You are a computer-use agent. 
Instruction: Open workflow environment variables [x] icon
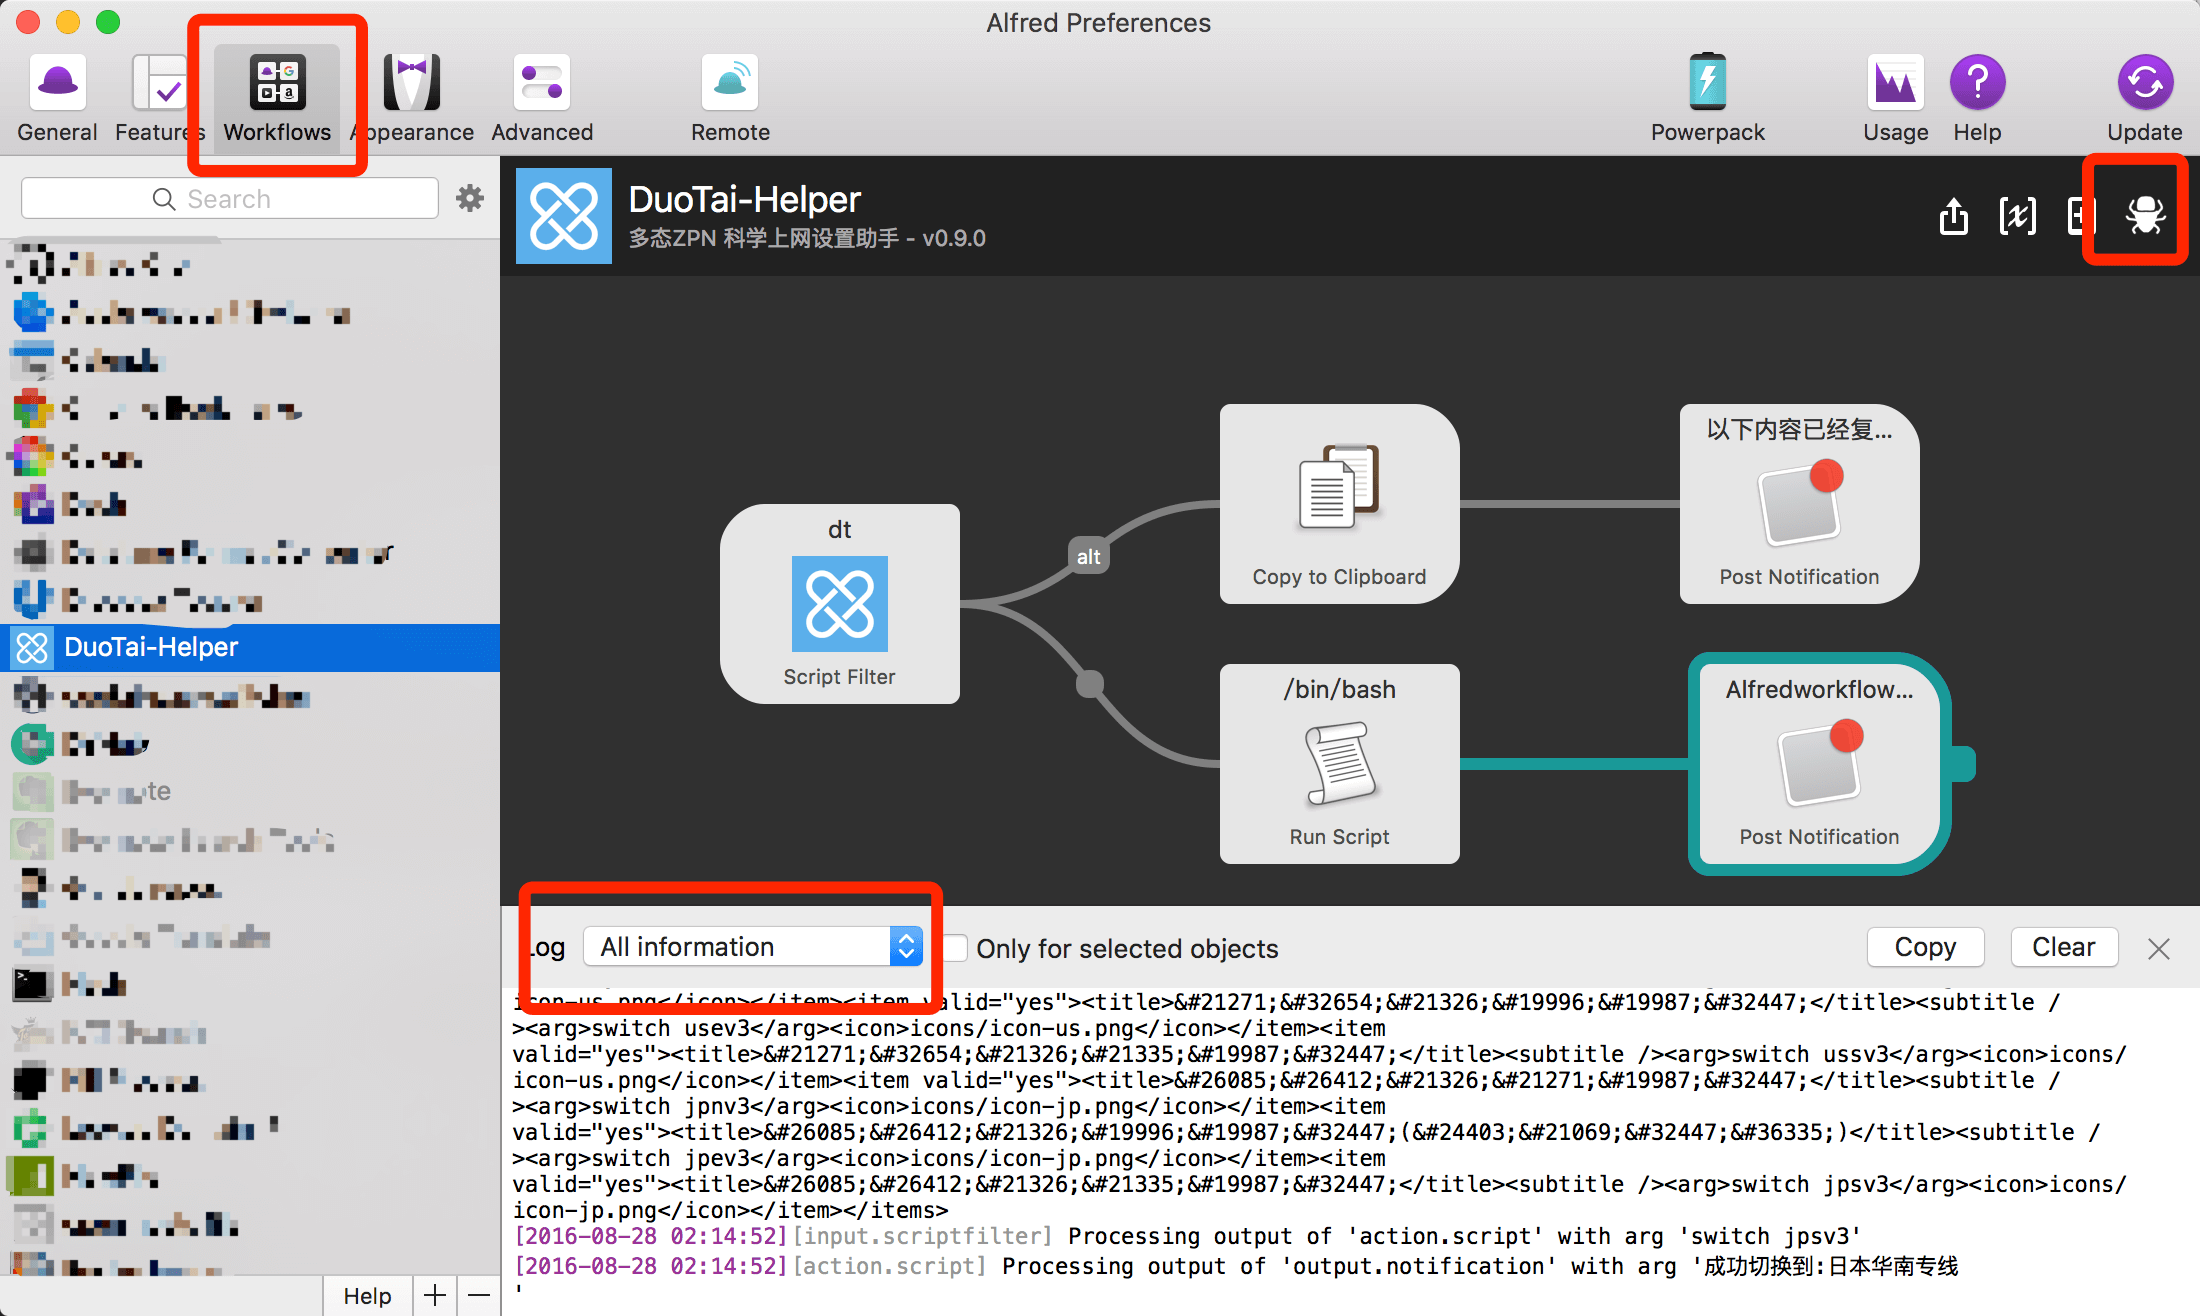[x=2017, y=215]
